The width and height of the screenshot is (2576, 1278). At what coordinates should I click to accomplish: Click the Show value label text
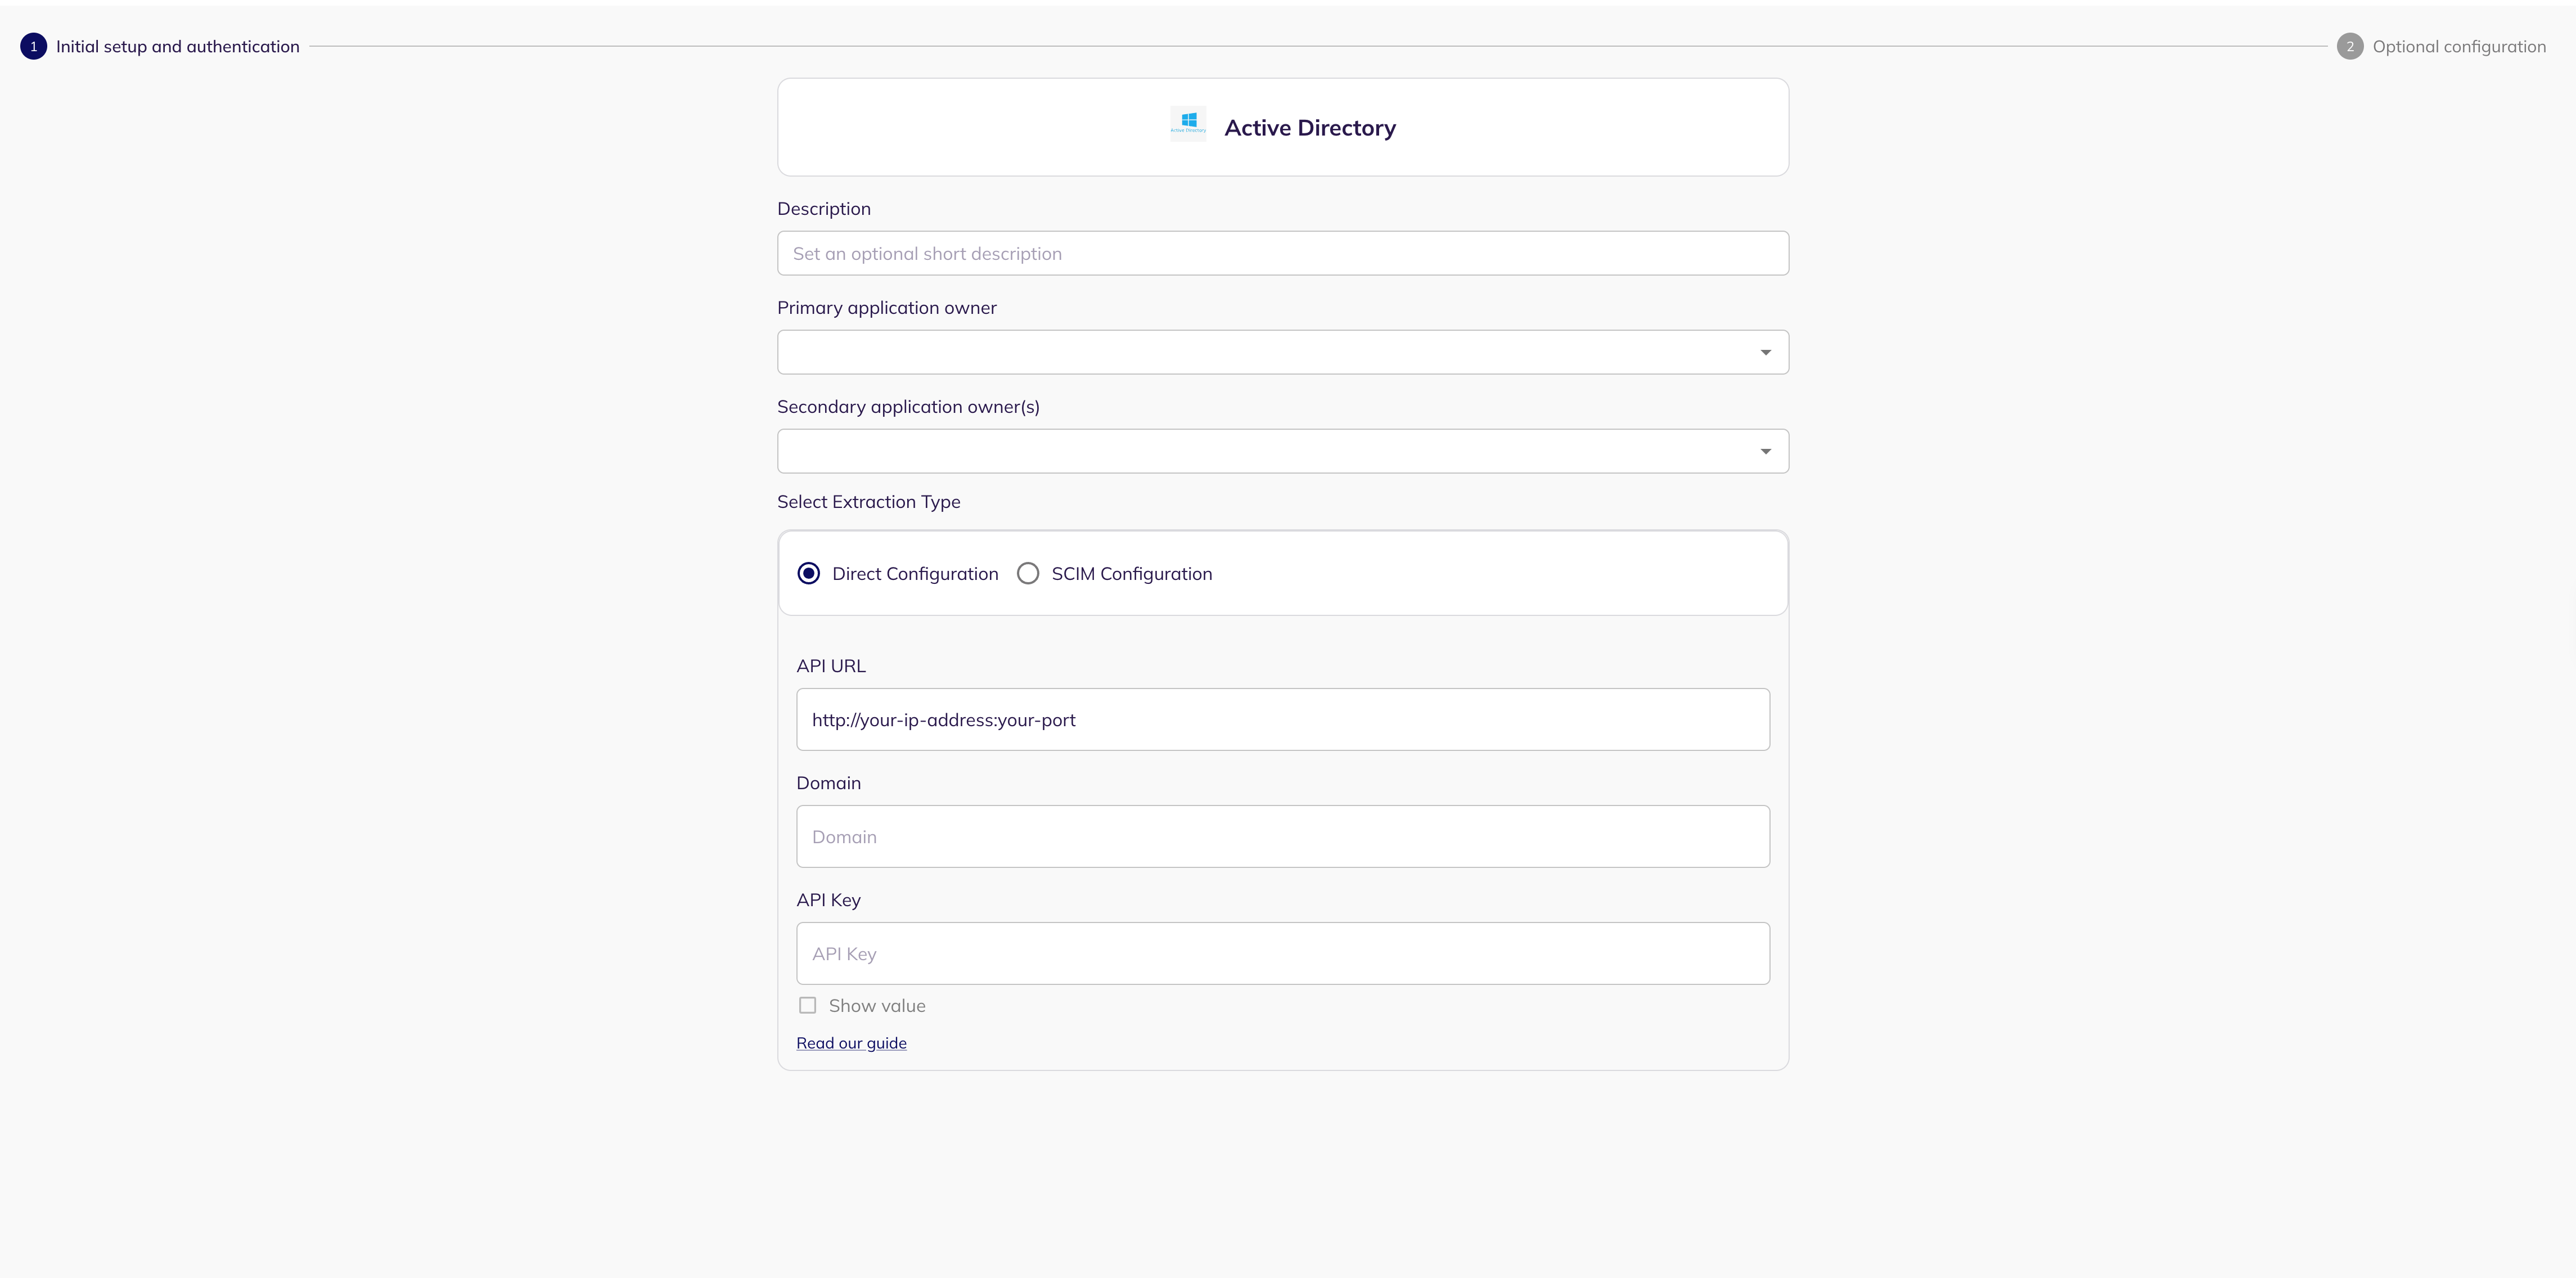pyautogui.click(x=876, y=1005)
